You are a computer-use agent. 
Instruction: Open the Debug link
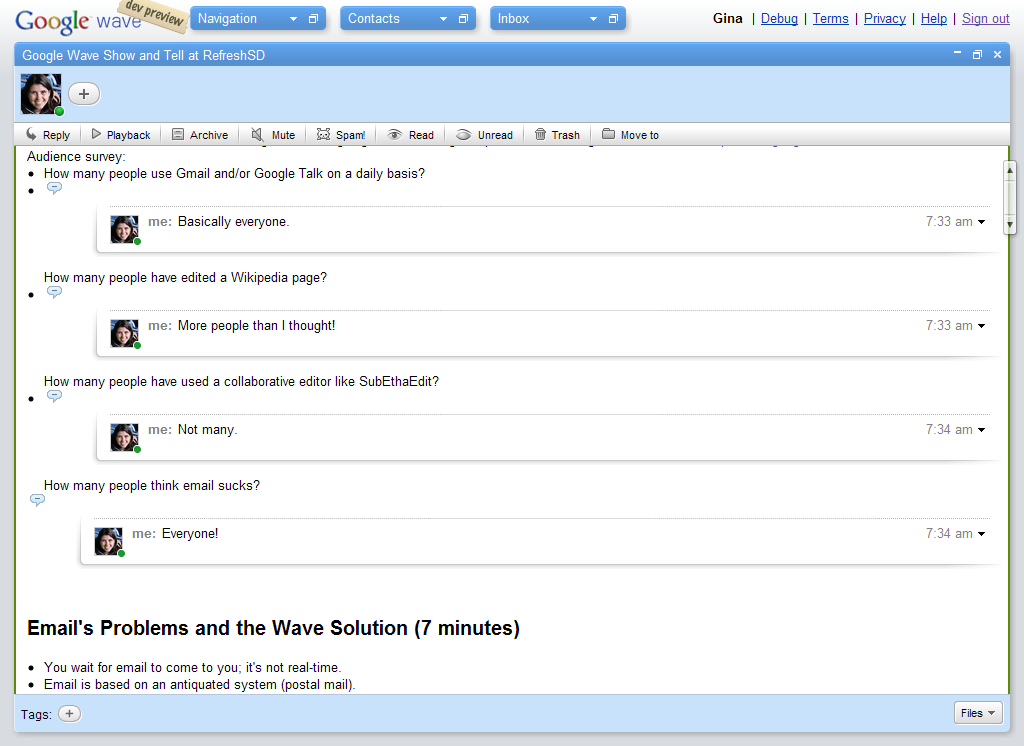pyautogui.click(x=779, y=18)
